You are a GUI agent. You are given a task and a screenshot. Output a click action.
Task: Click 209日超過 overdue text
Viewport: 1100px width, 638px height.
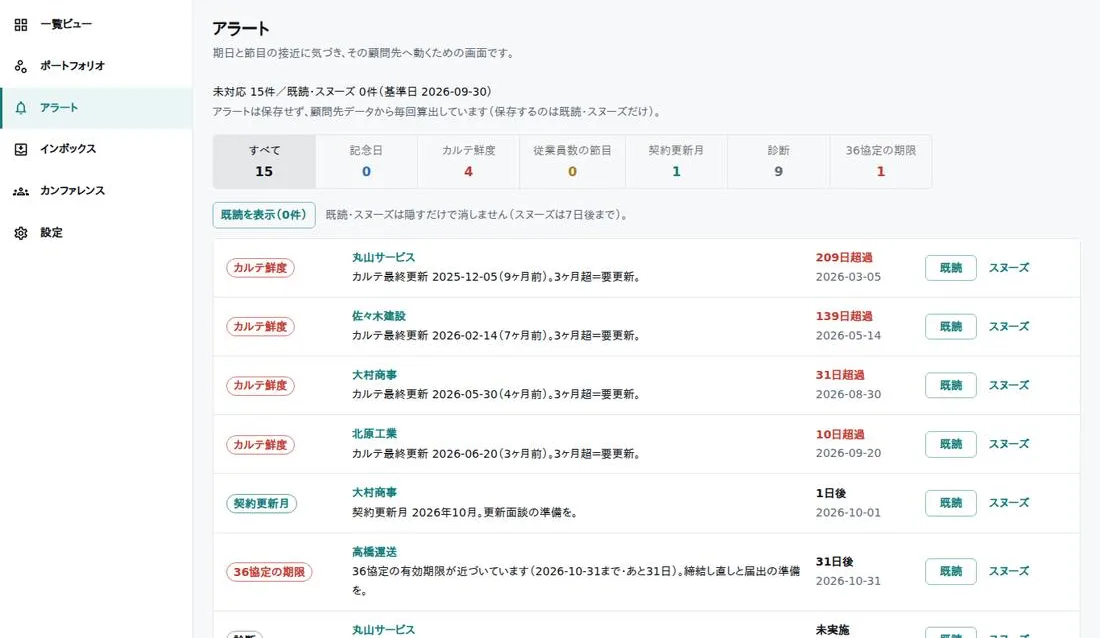[x=844, y=258]
